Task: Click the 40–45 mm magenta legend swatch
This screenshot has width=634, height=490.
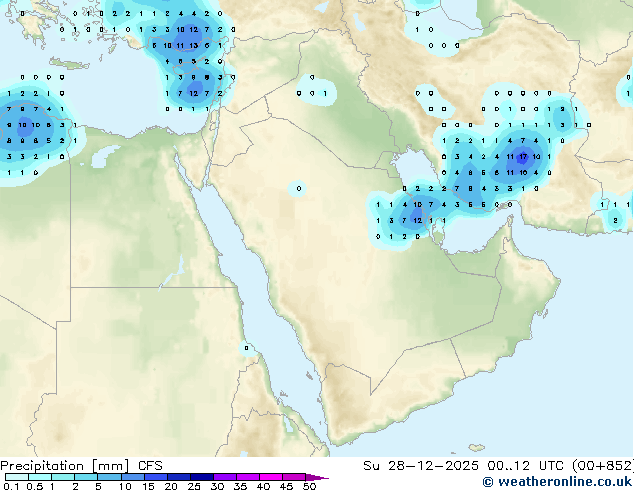Action: pos(271,477)
